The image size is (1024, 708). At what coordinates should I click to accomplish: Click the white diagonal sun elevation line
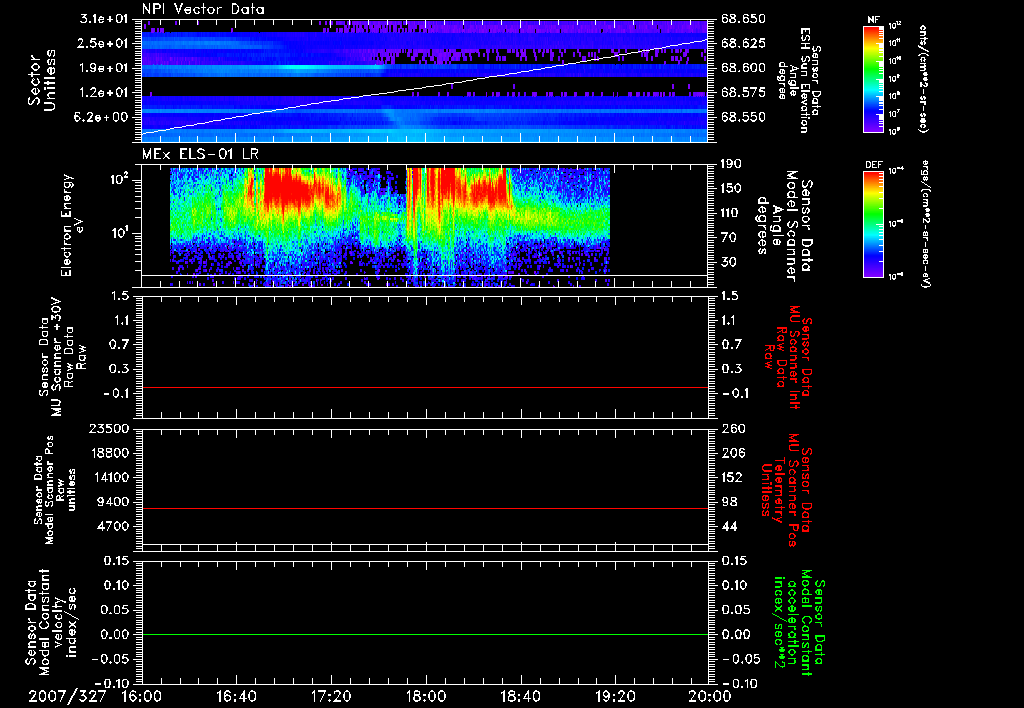424,87
